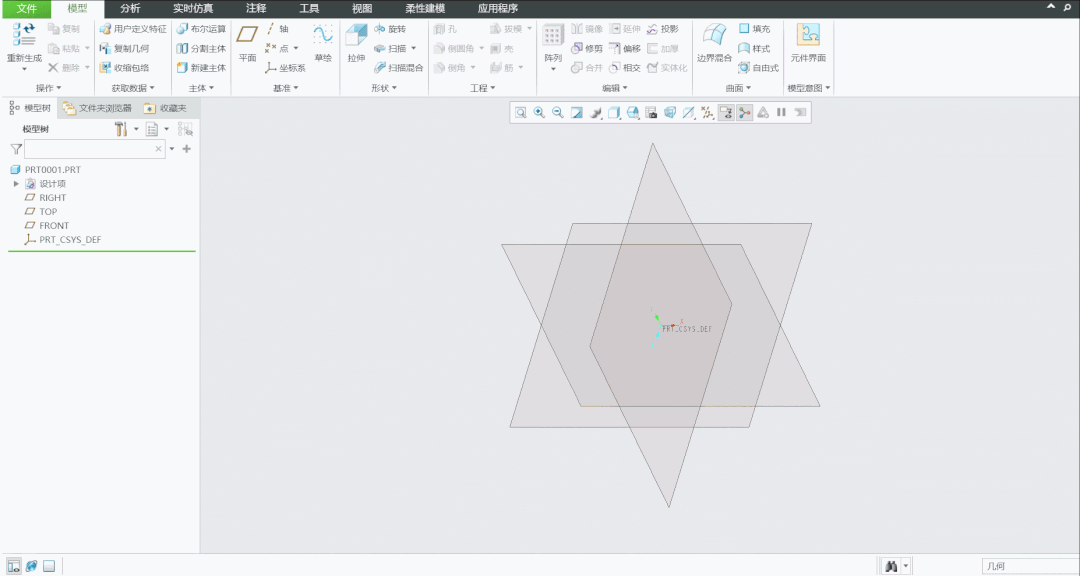Choose the 元件界面 (Component Interface) tool
The height and width of the screenshot is (576, 1080).
807,44
